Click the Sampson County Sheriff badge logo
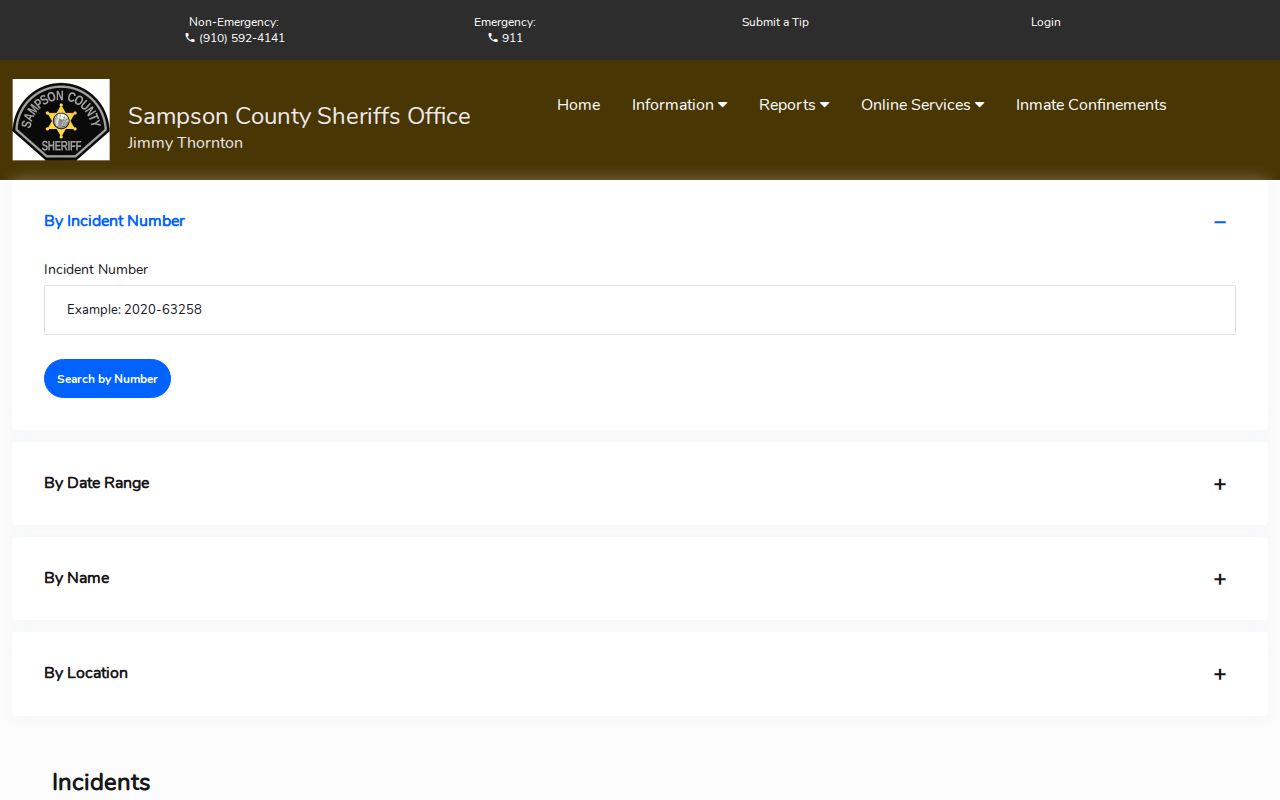 point(61,120)
